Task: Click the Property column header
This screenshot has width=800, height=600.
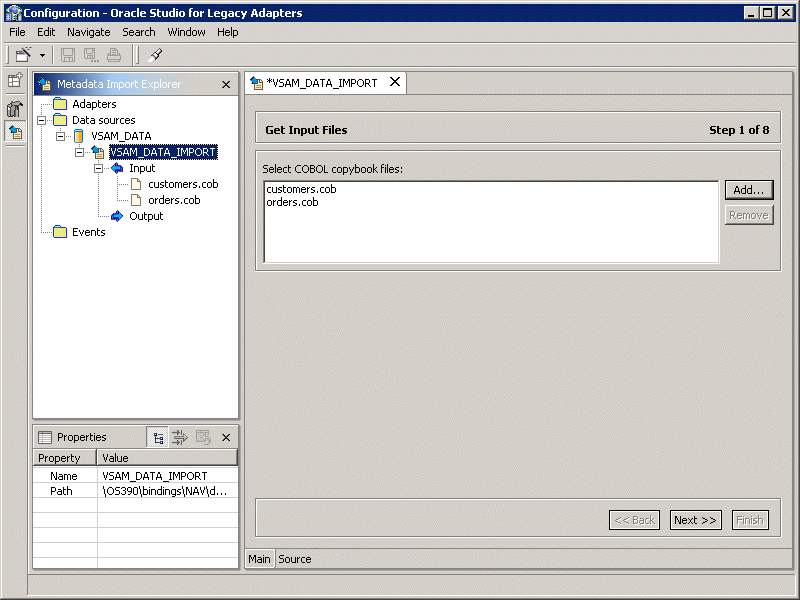Action: click(x=65, y=458)
